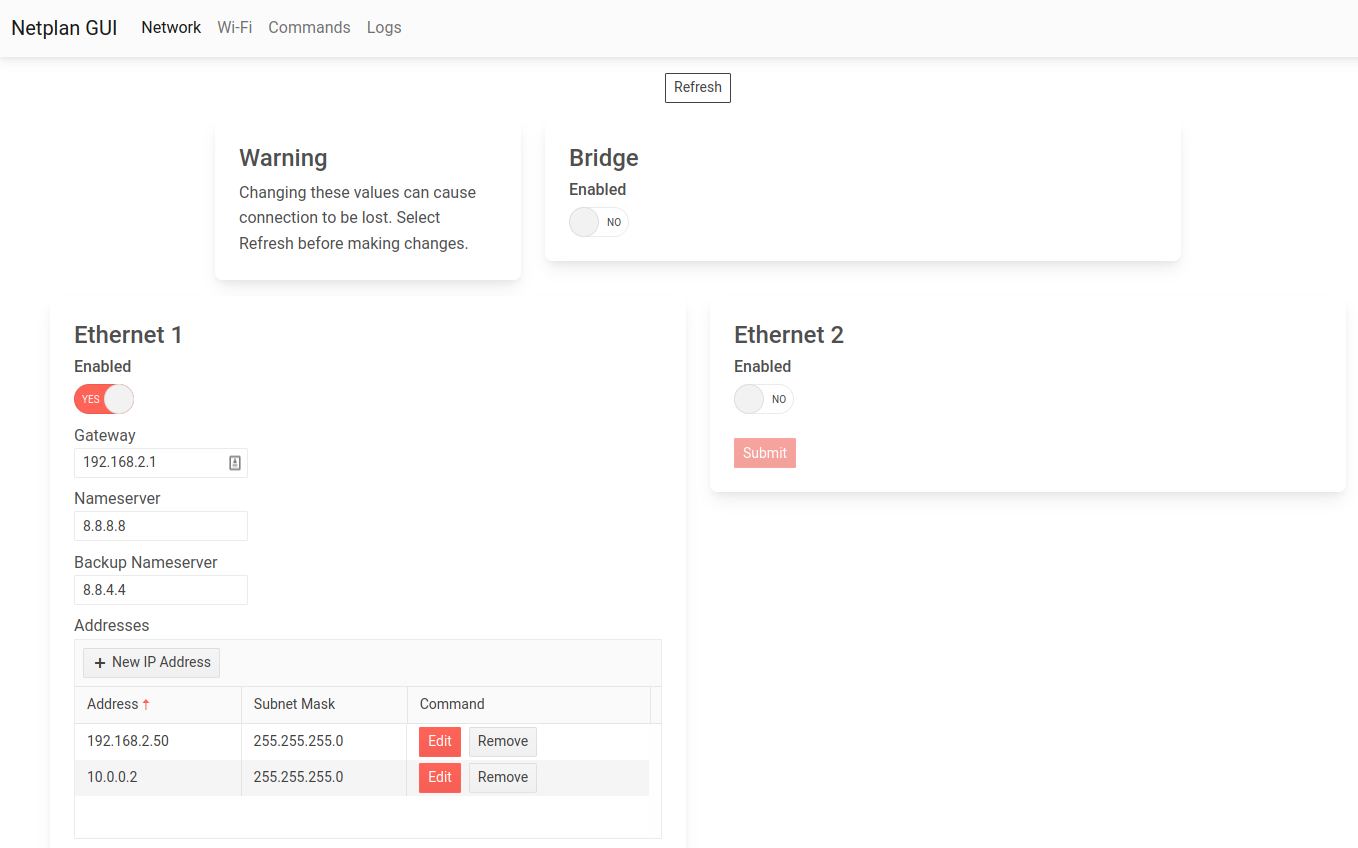This screenshot has height=848, width=1358.
Task: Click the Netplan GUI title
Action: pos(63,27)
